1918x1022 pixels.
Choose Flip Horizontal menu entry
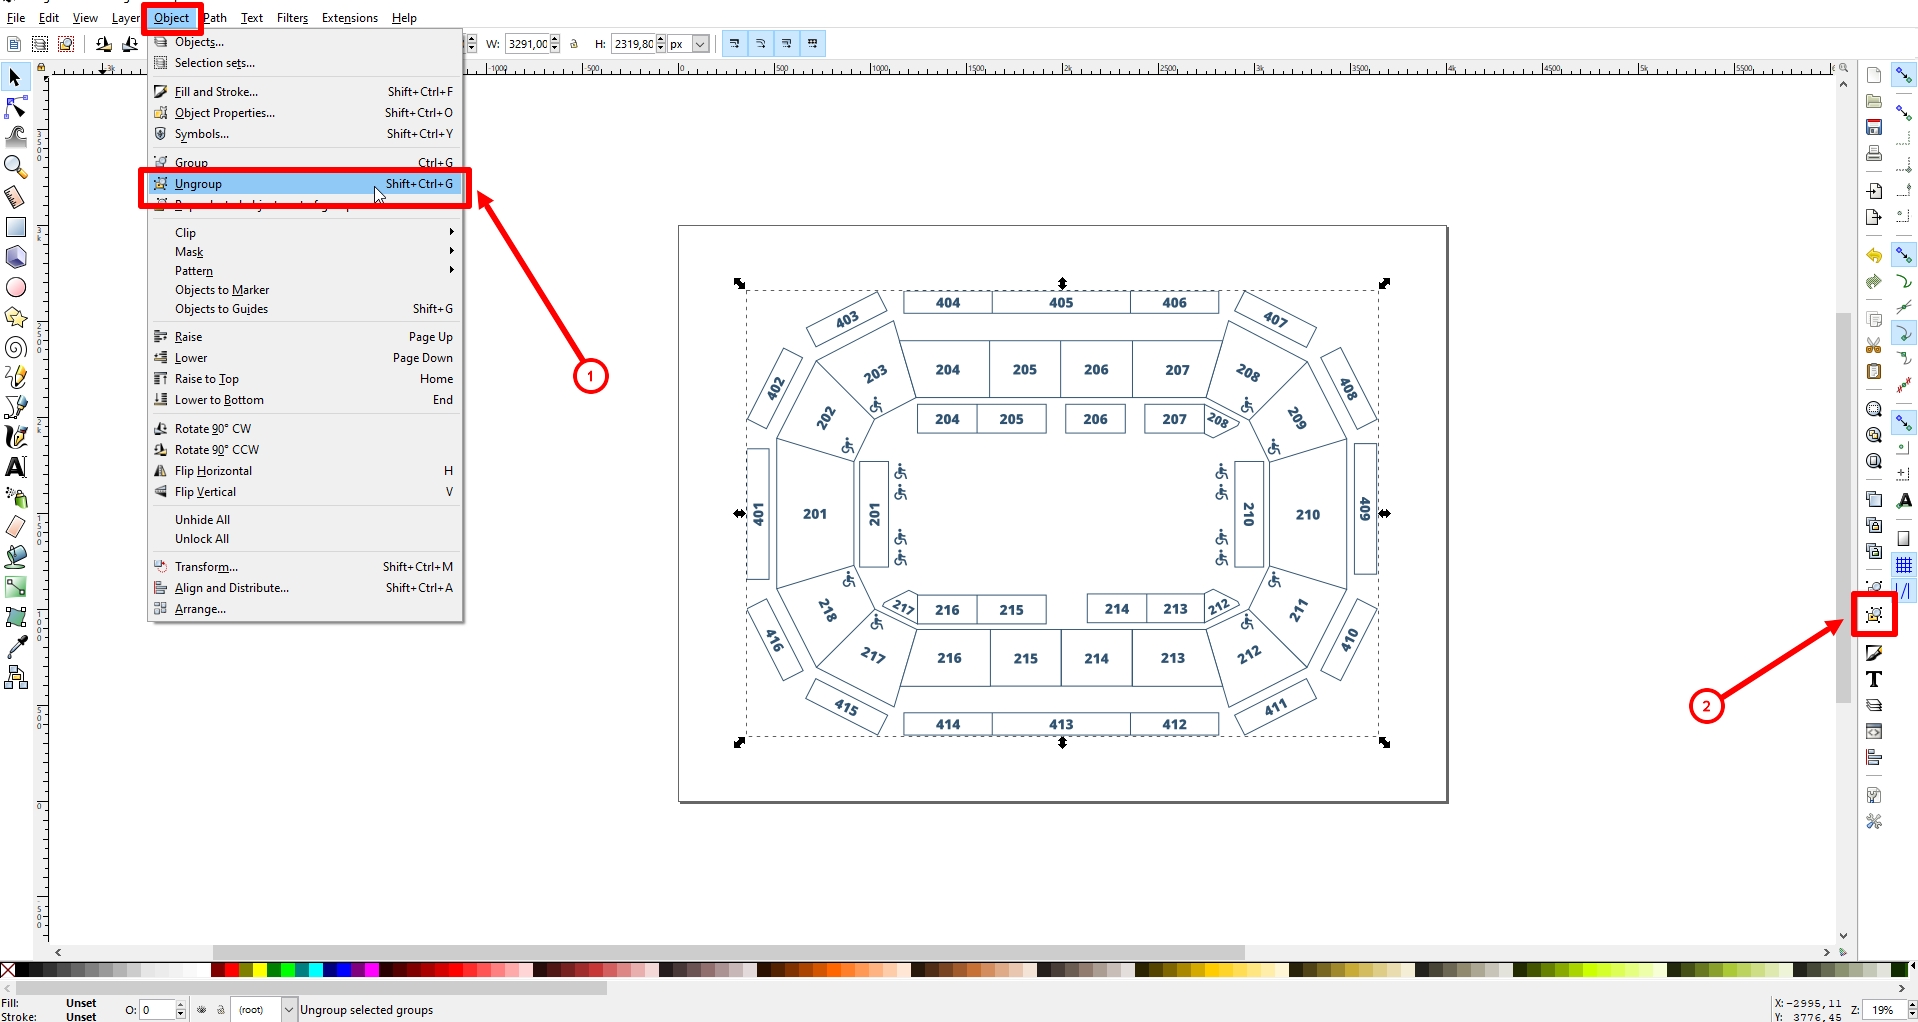(x=305, y=471)
